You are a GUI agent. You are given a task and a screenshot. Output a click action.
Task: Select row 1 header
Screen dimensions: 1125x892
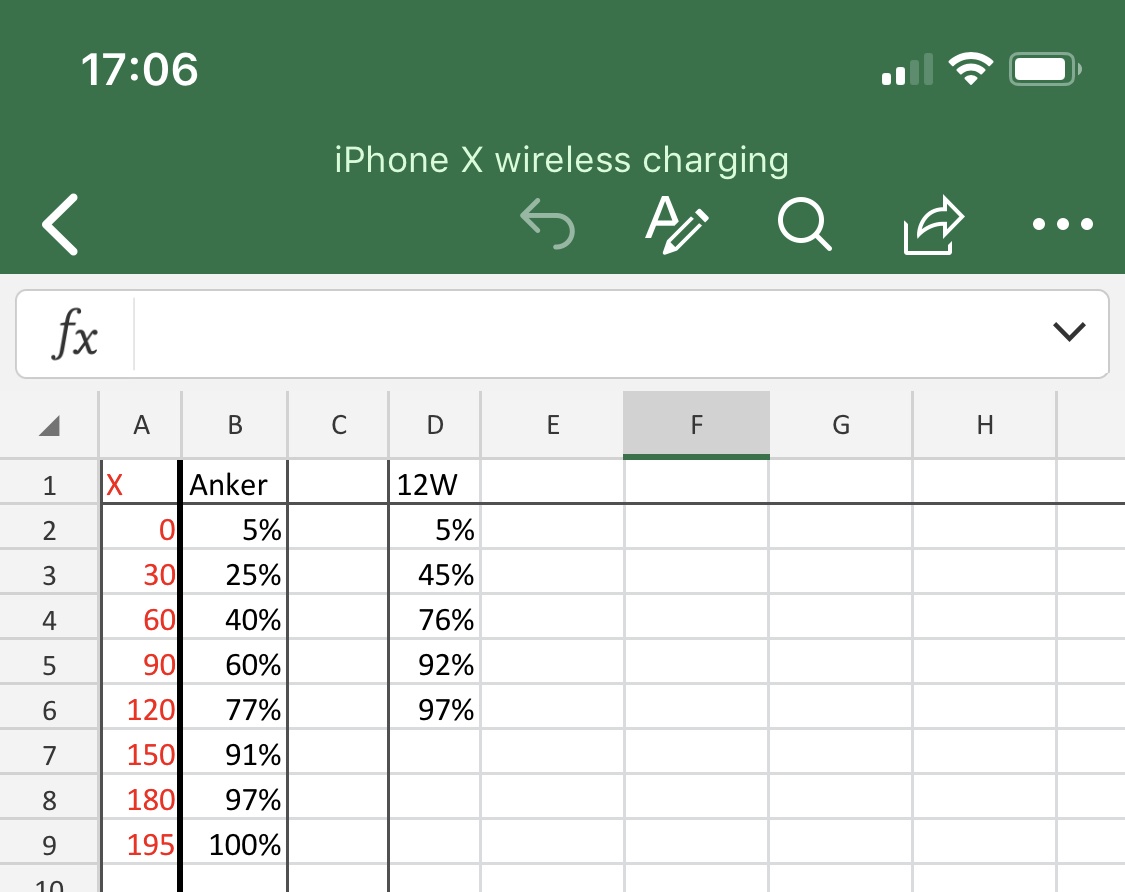coord(49,486)
